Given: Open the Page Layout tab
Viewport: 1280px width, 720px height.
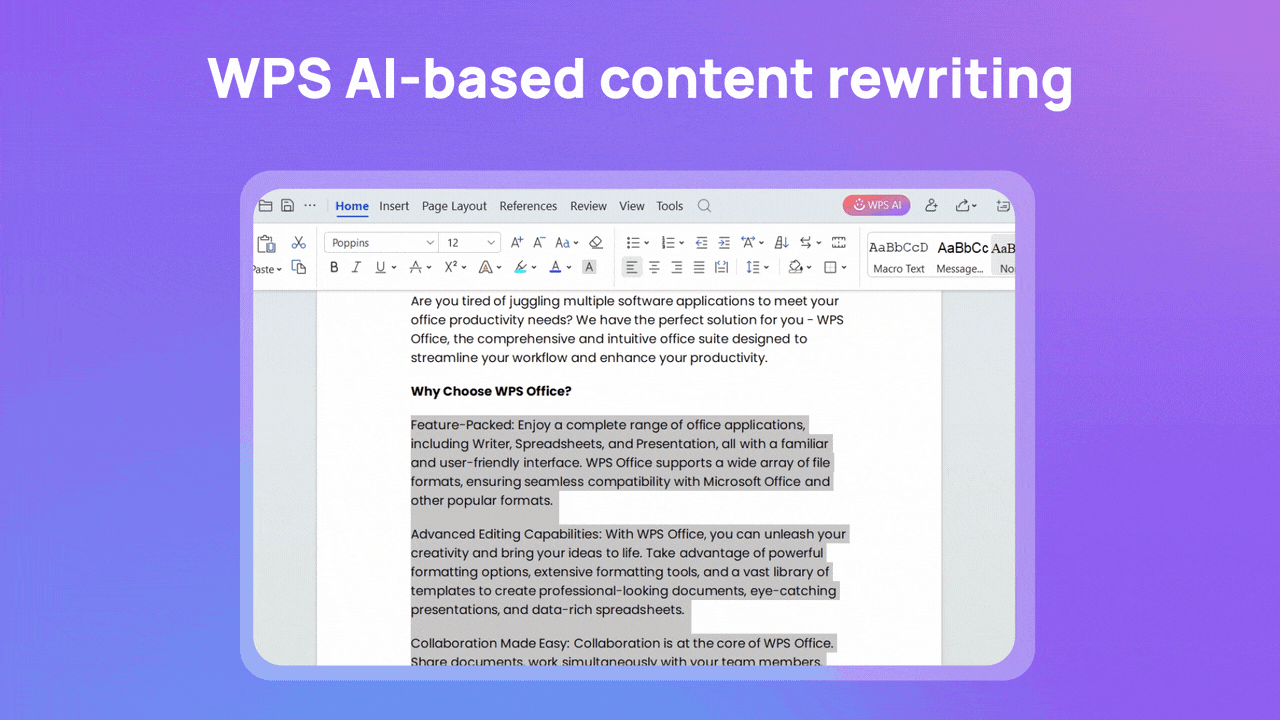Looking at the screenshot, I should 454,206.
